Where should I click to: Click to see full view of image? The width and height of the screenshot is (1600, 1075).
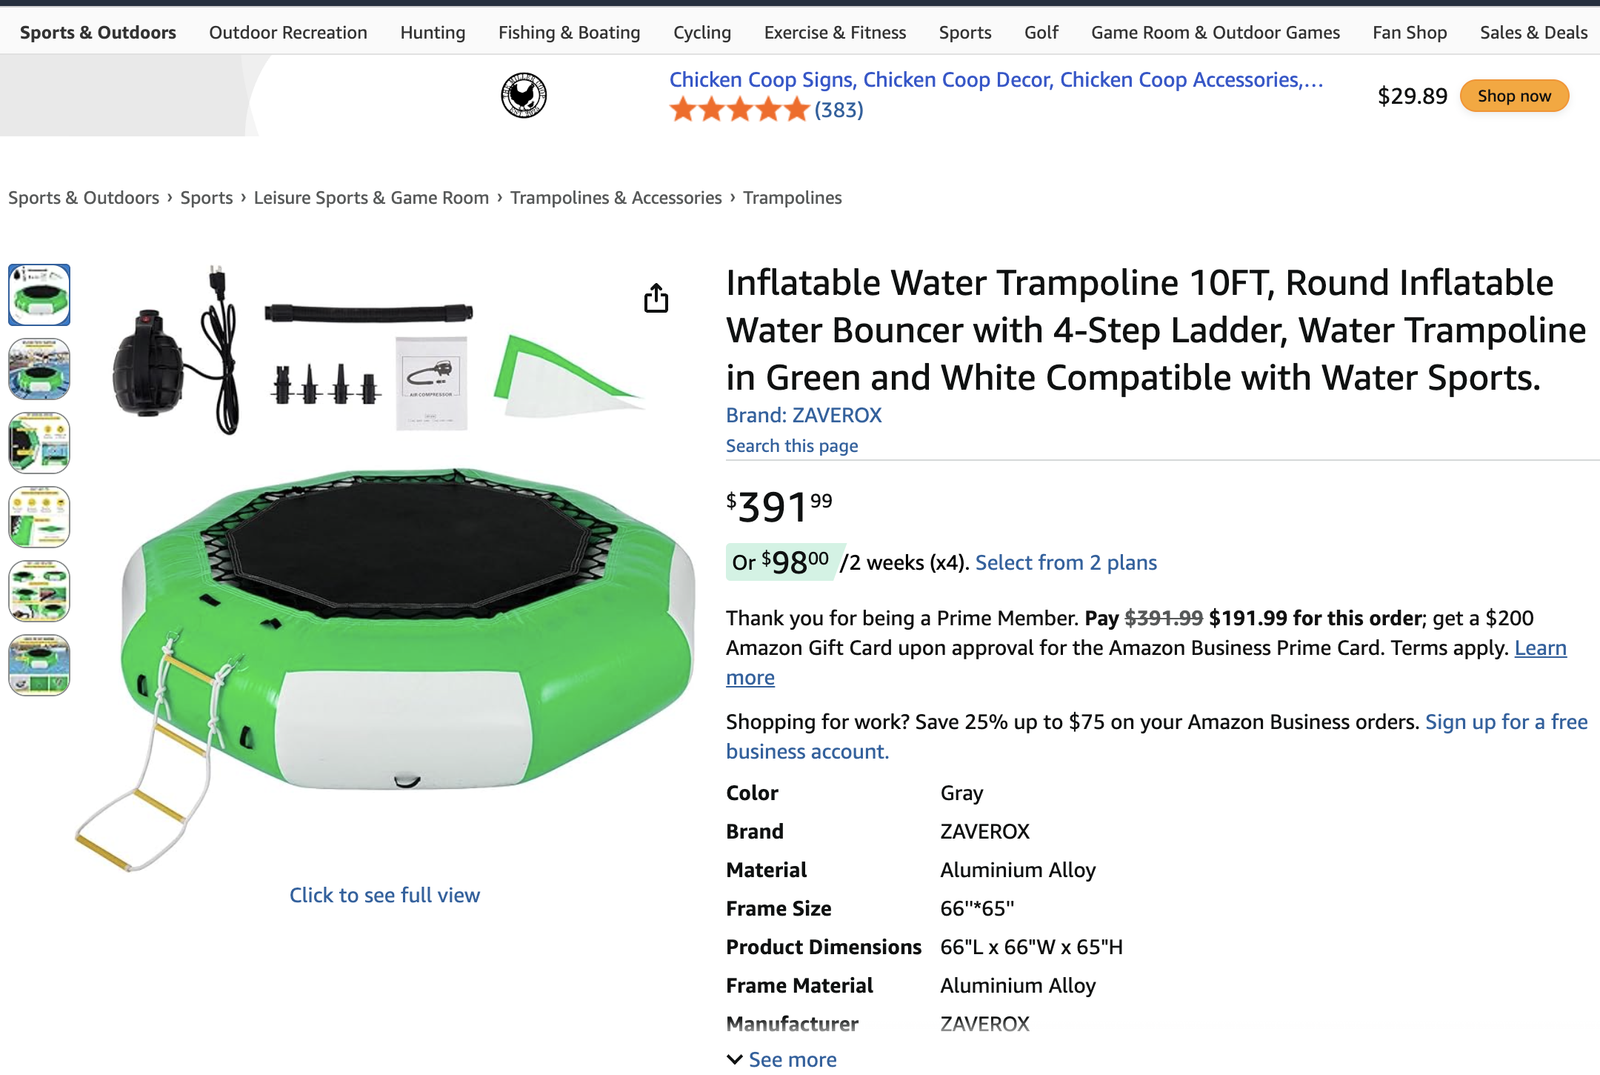coord(384,894)
